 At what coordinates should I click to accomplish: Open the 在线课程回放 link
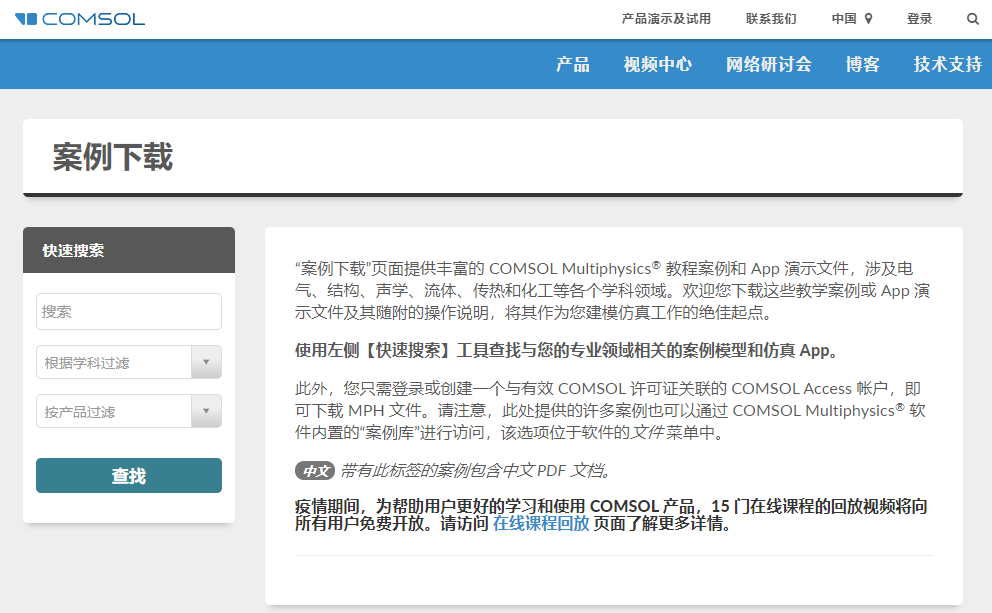click(541, 524)
